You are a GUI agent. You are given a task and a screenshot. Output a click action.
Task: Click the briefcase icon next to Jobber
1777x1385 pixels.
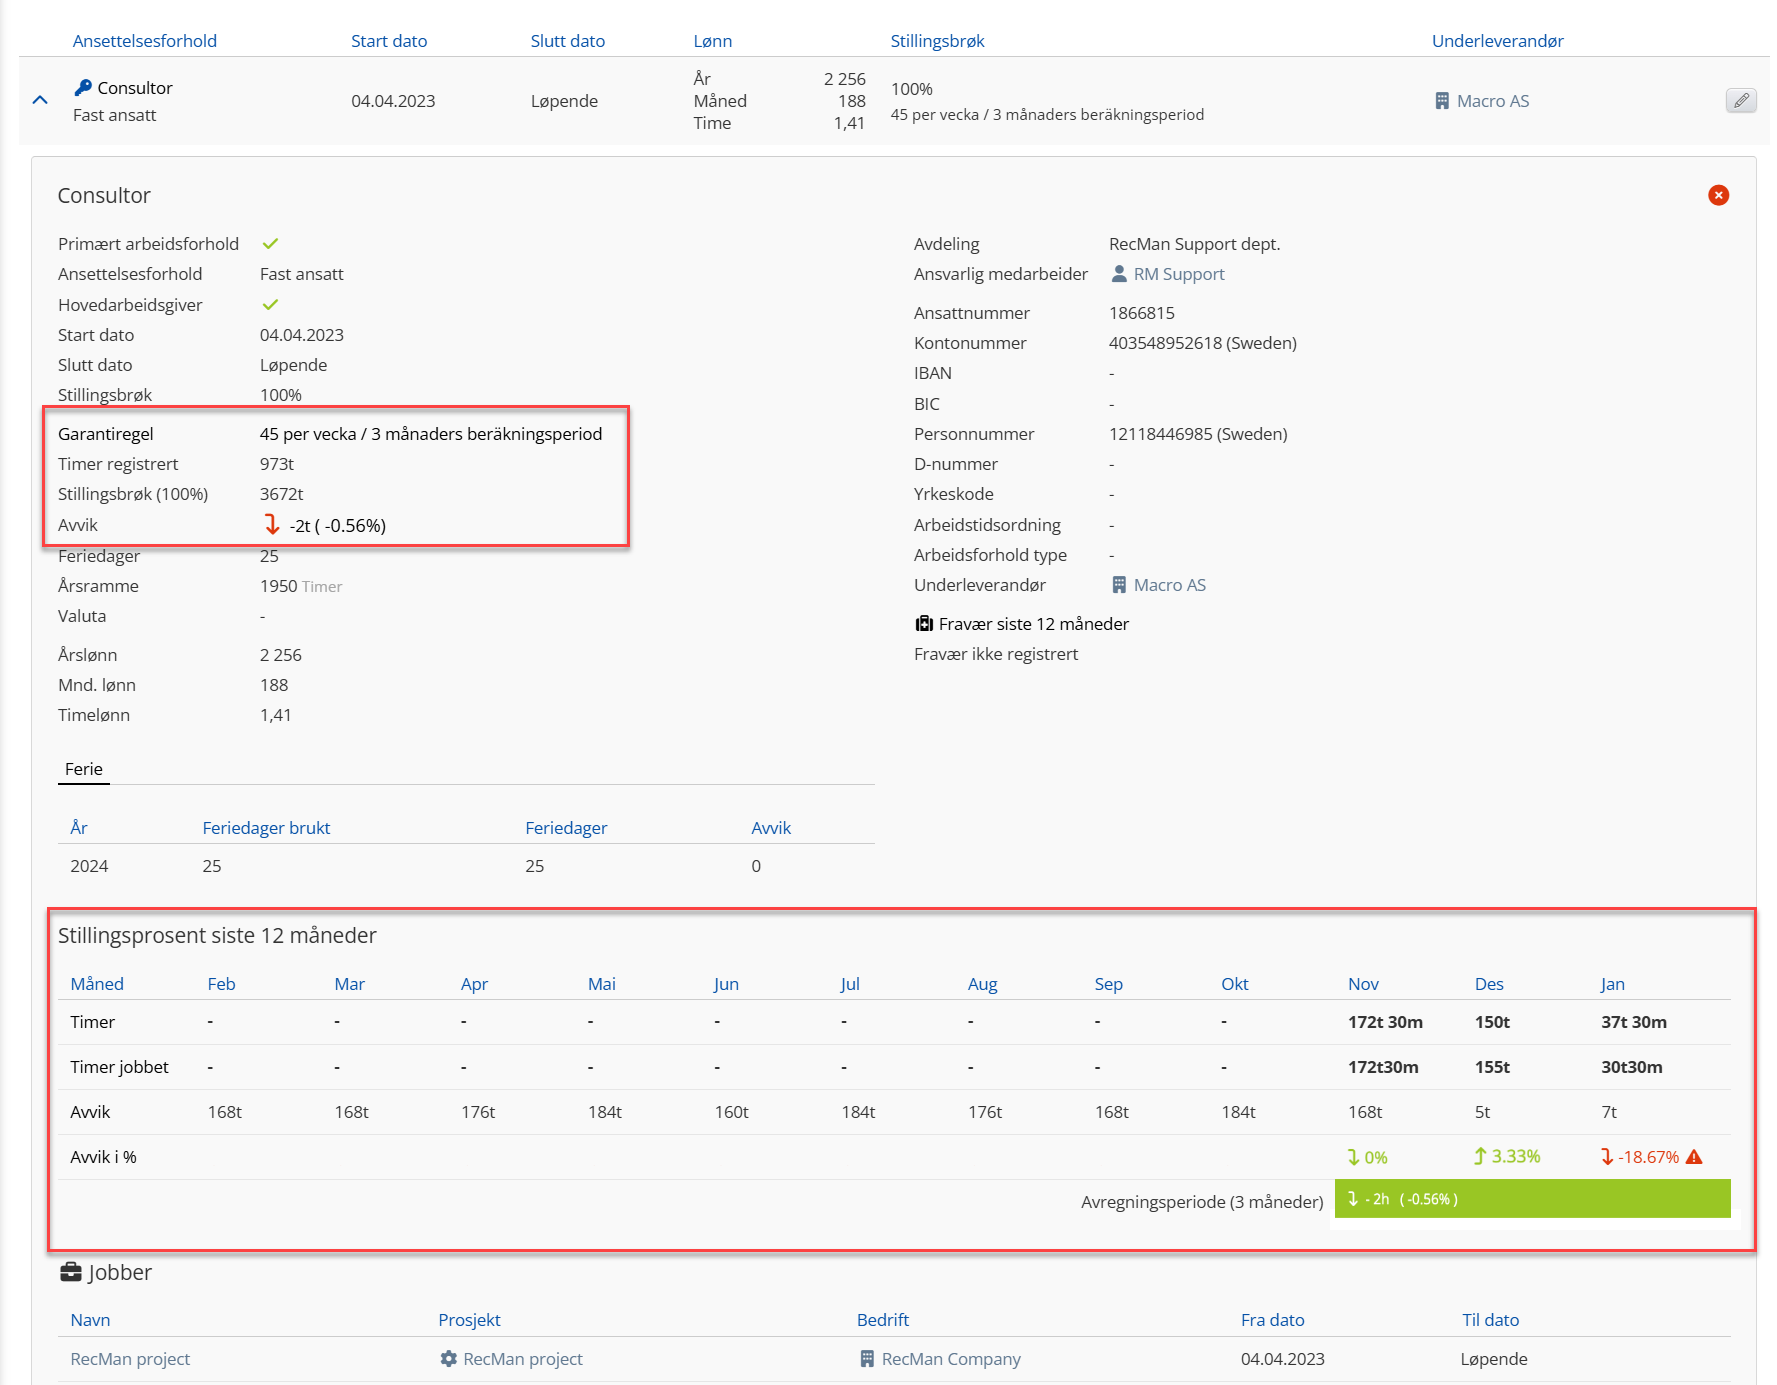click(71, 1272)
